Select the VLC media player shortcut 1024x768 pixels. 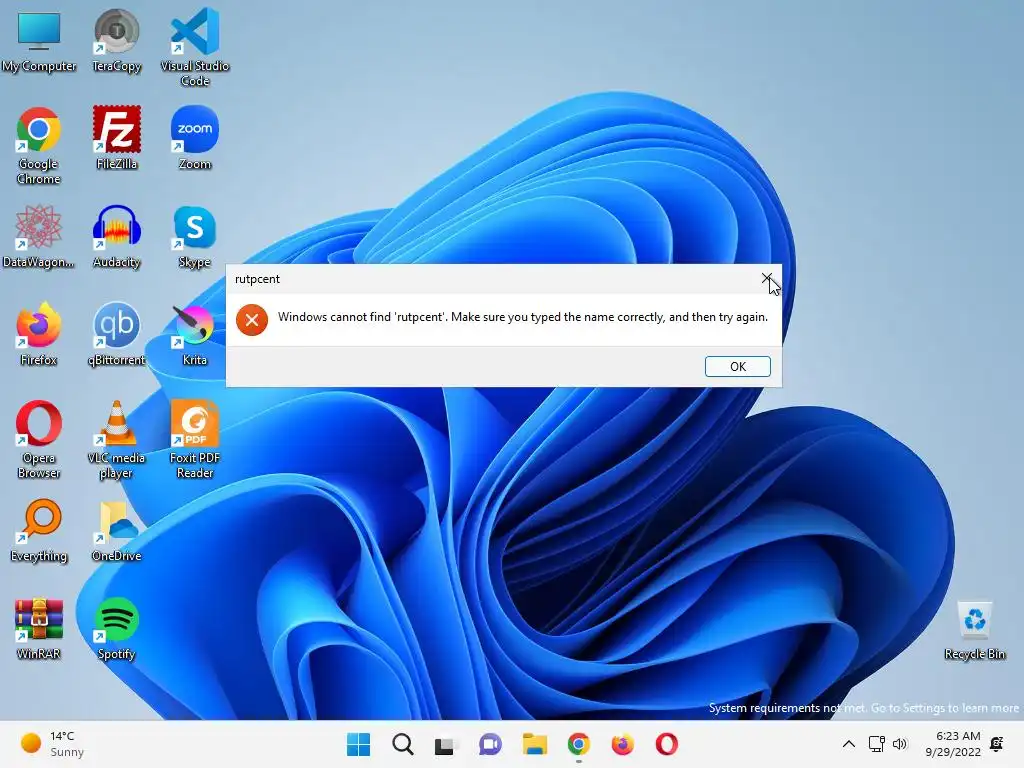tap(116, 440)
